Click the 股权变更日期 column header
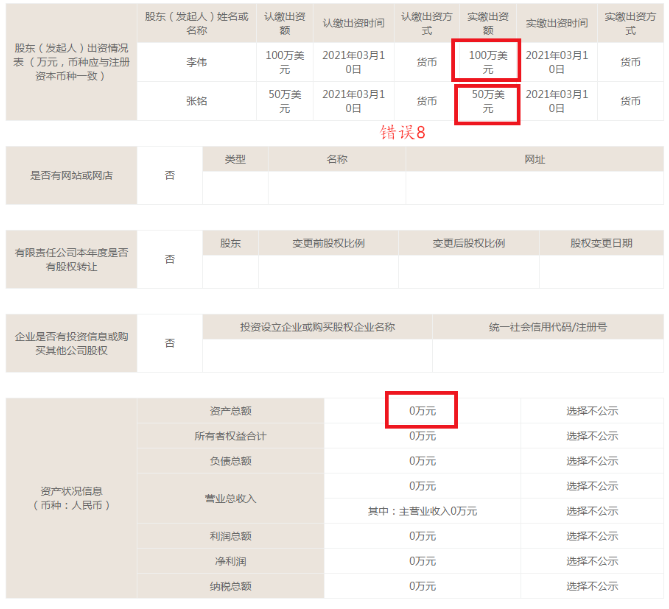This screenshot has height=609, width=669. point(601,243)
